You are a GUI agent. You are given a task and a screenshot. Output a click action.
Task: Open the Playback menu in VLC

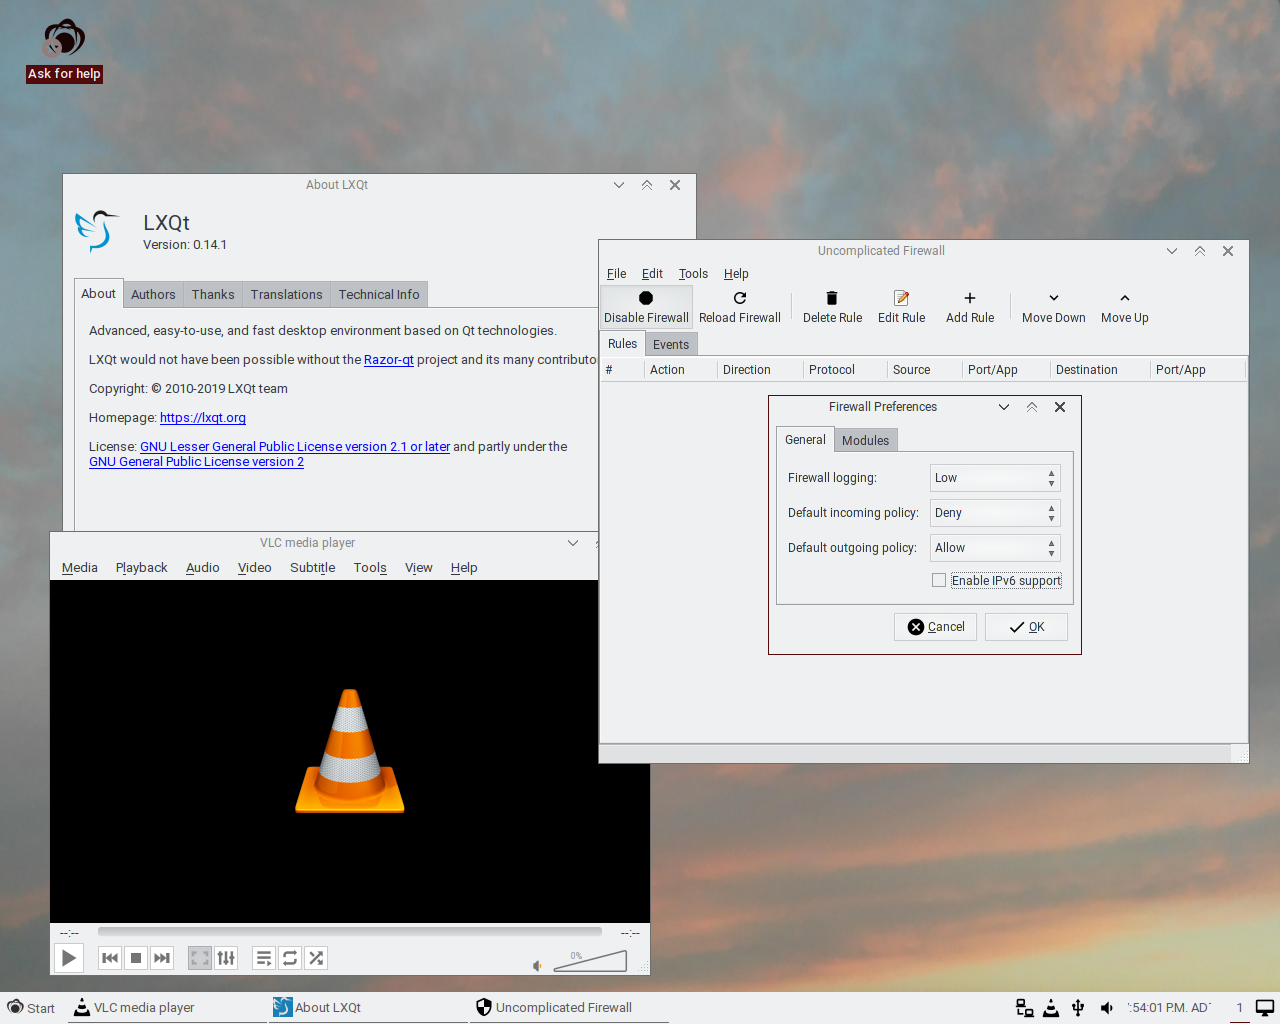point(142,567)
